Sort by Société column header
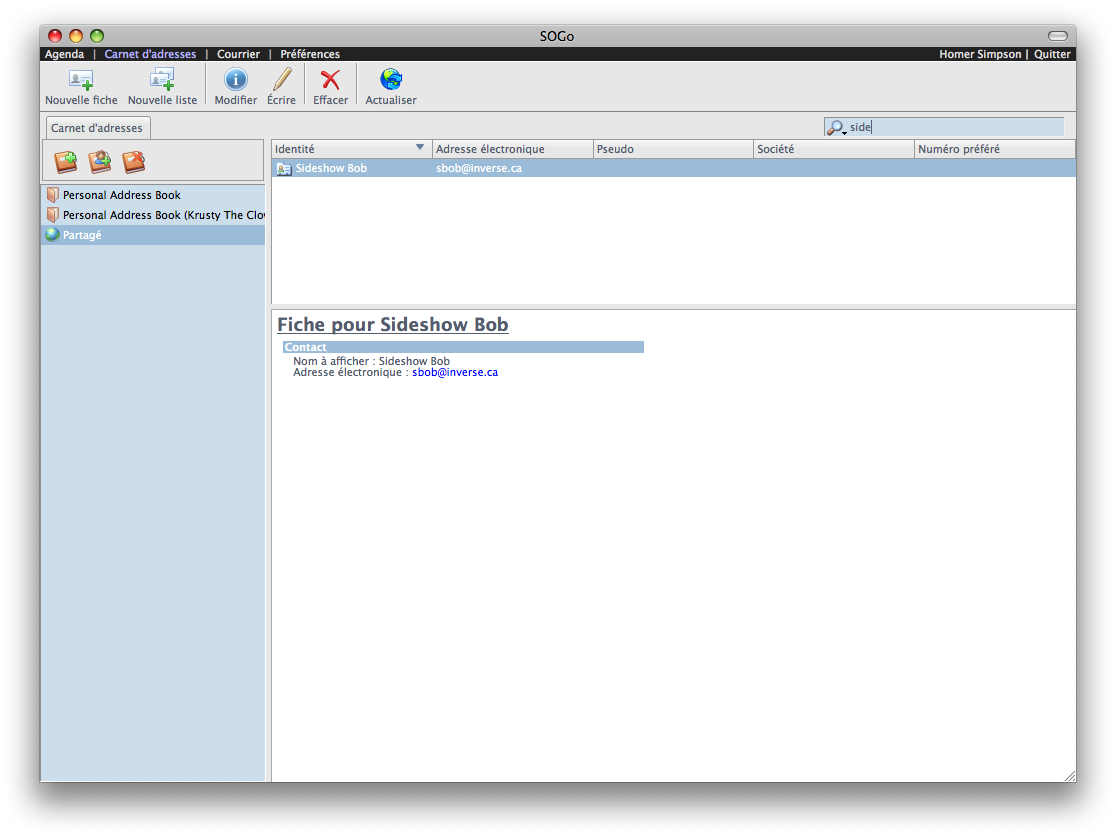Viewport: 1116px width, 837px height. 833,149
